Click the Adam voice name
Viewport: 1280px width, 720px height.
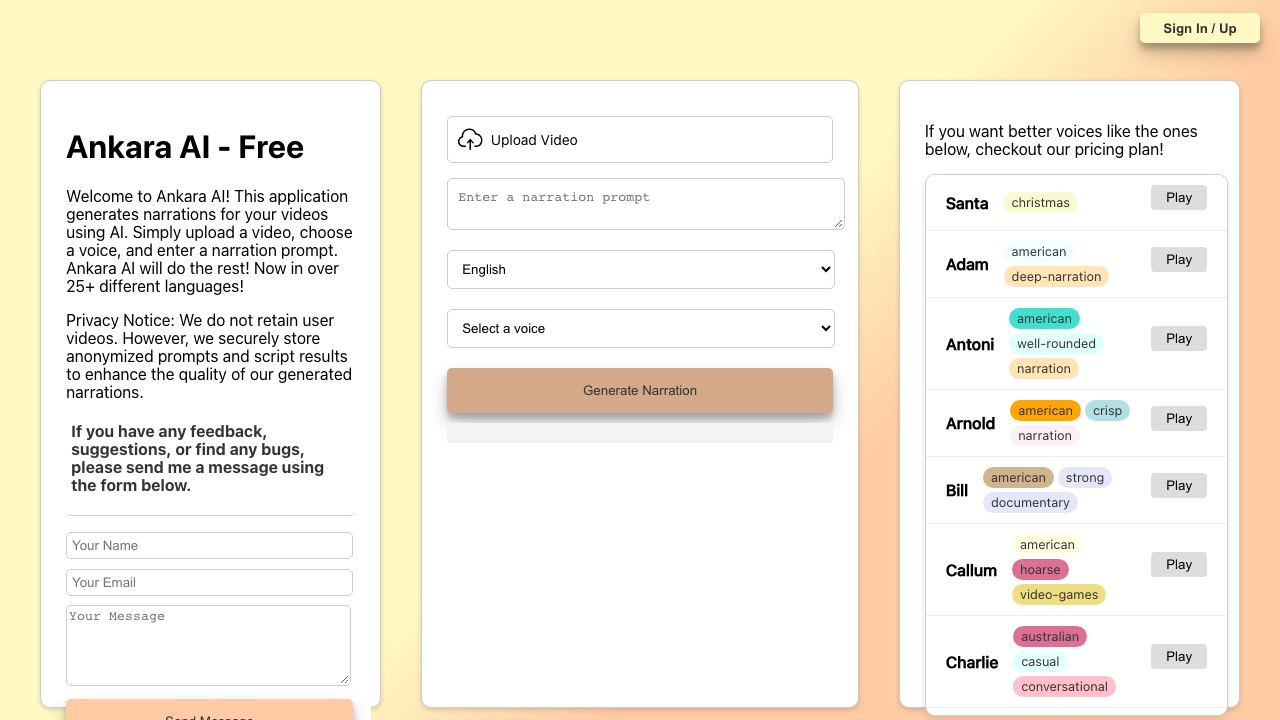point(967,264)
